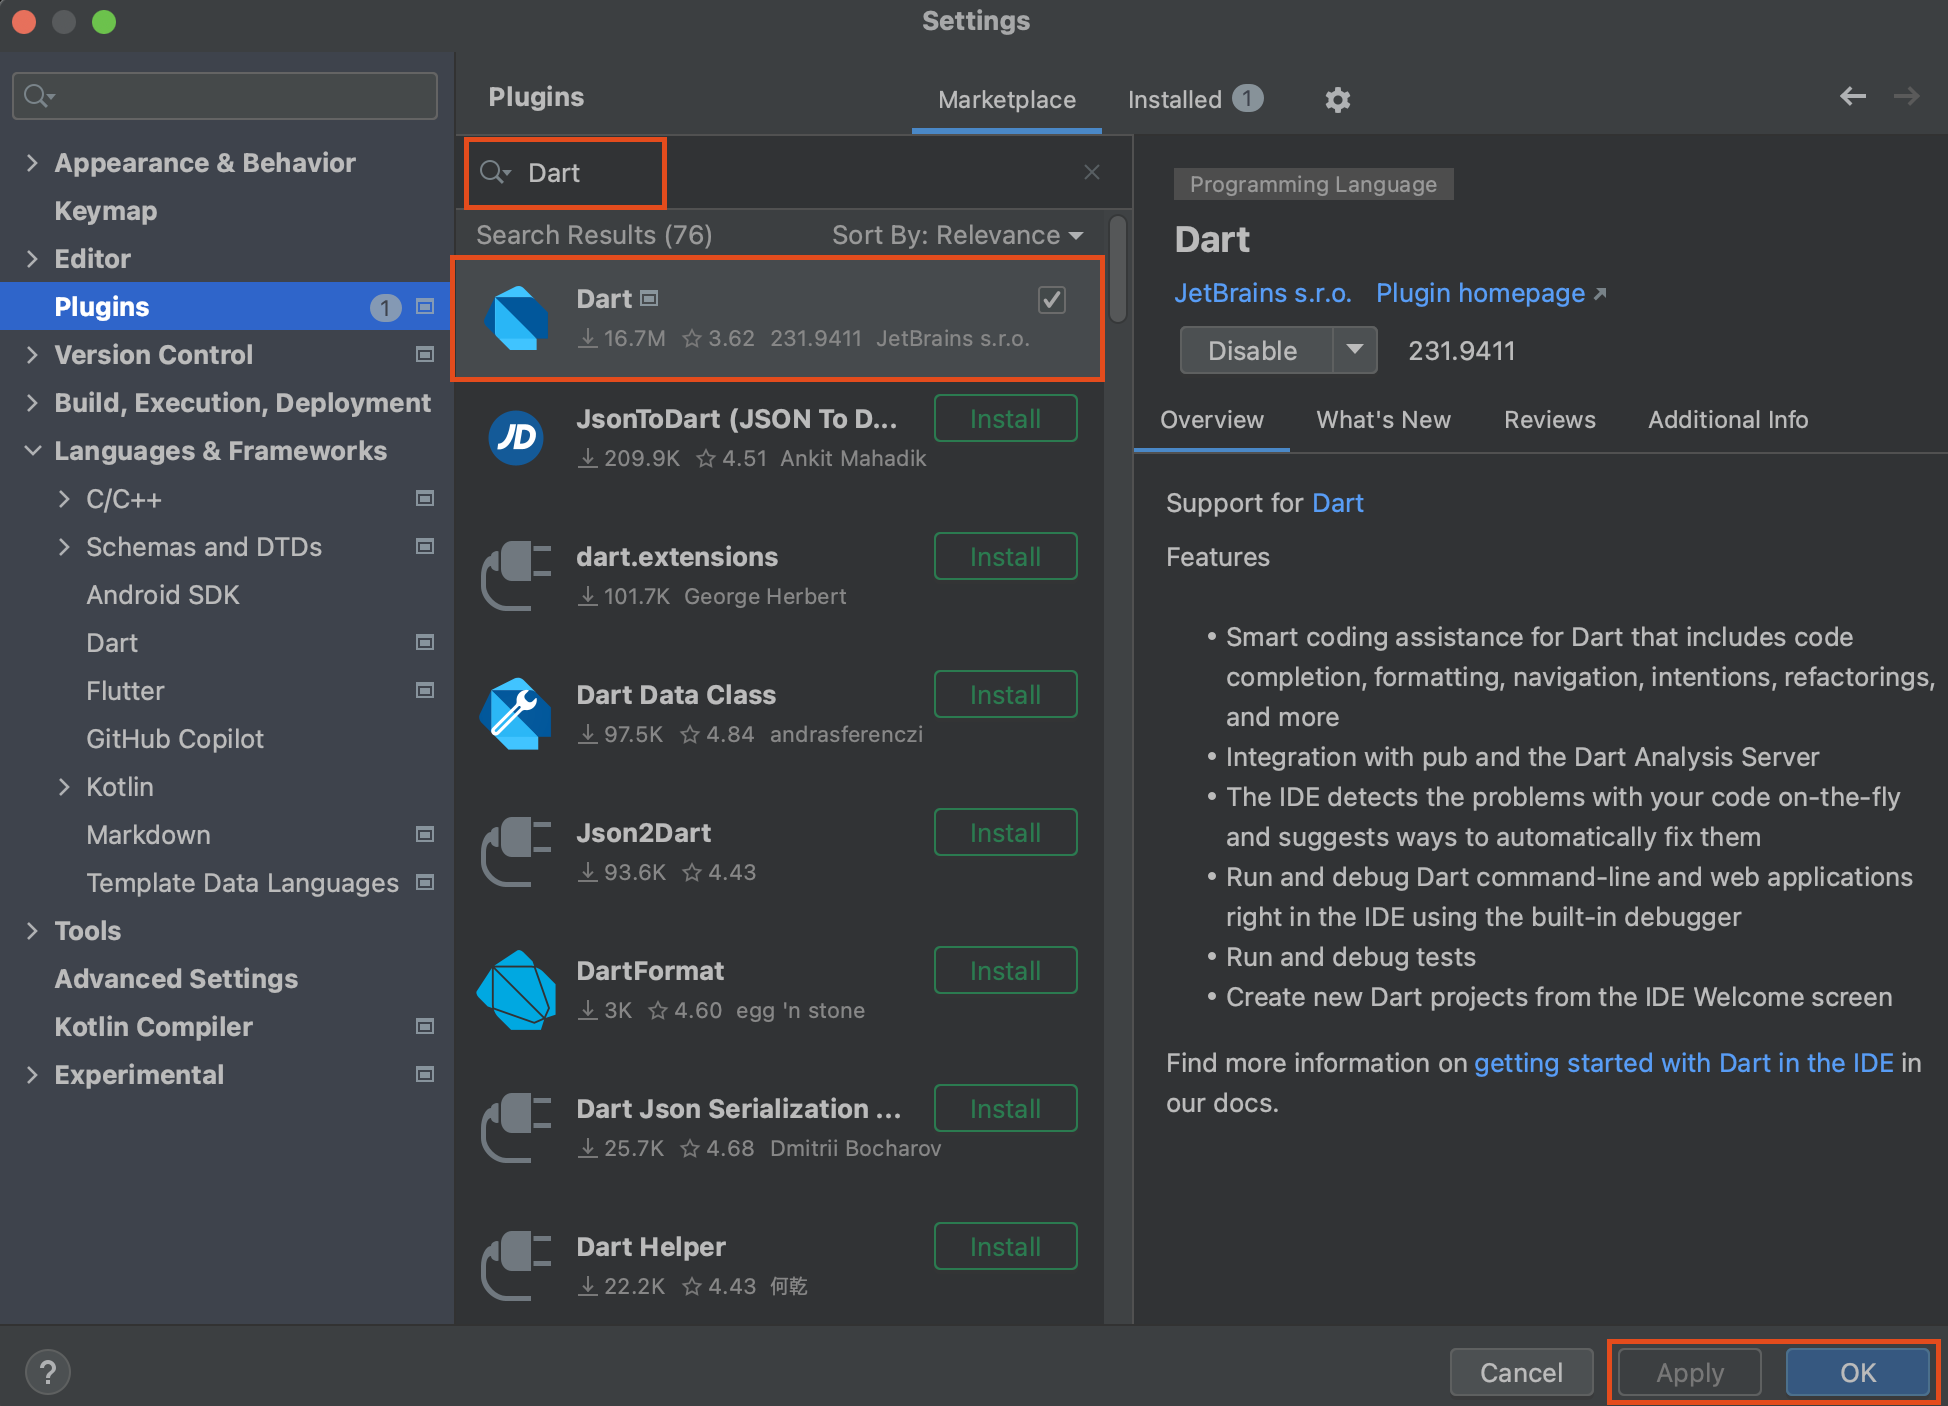Confirm with the OK button
This screenshot has height=1406, width=1948.
(1858, 1372)
